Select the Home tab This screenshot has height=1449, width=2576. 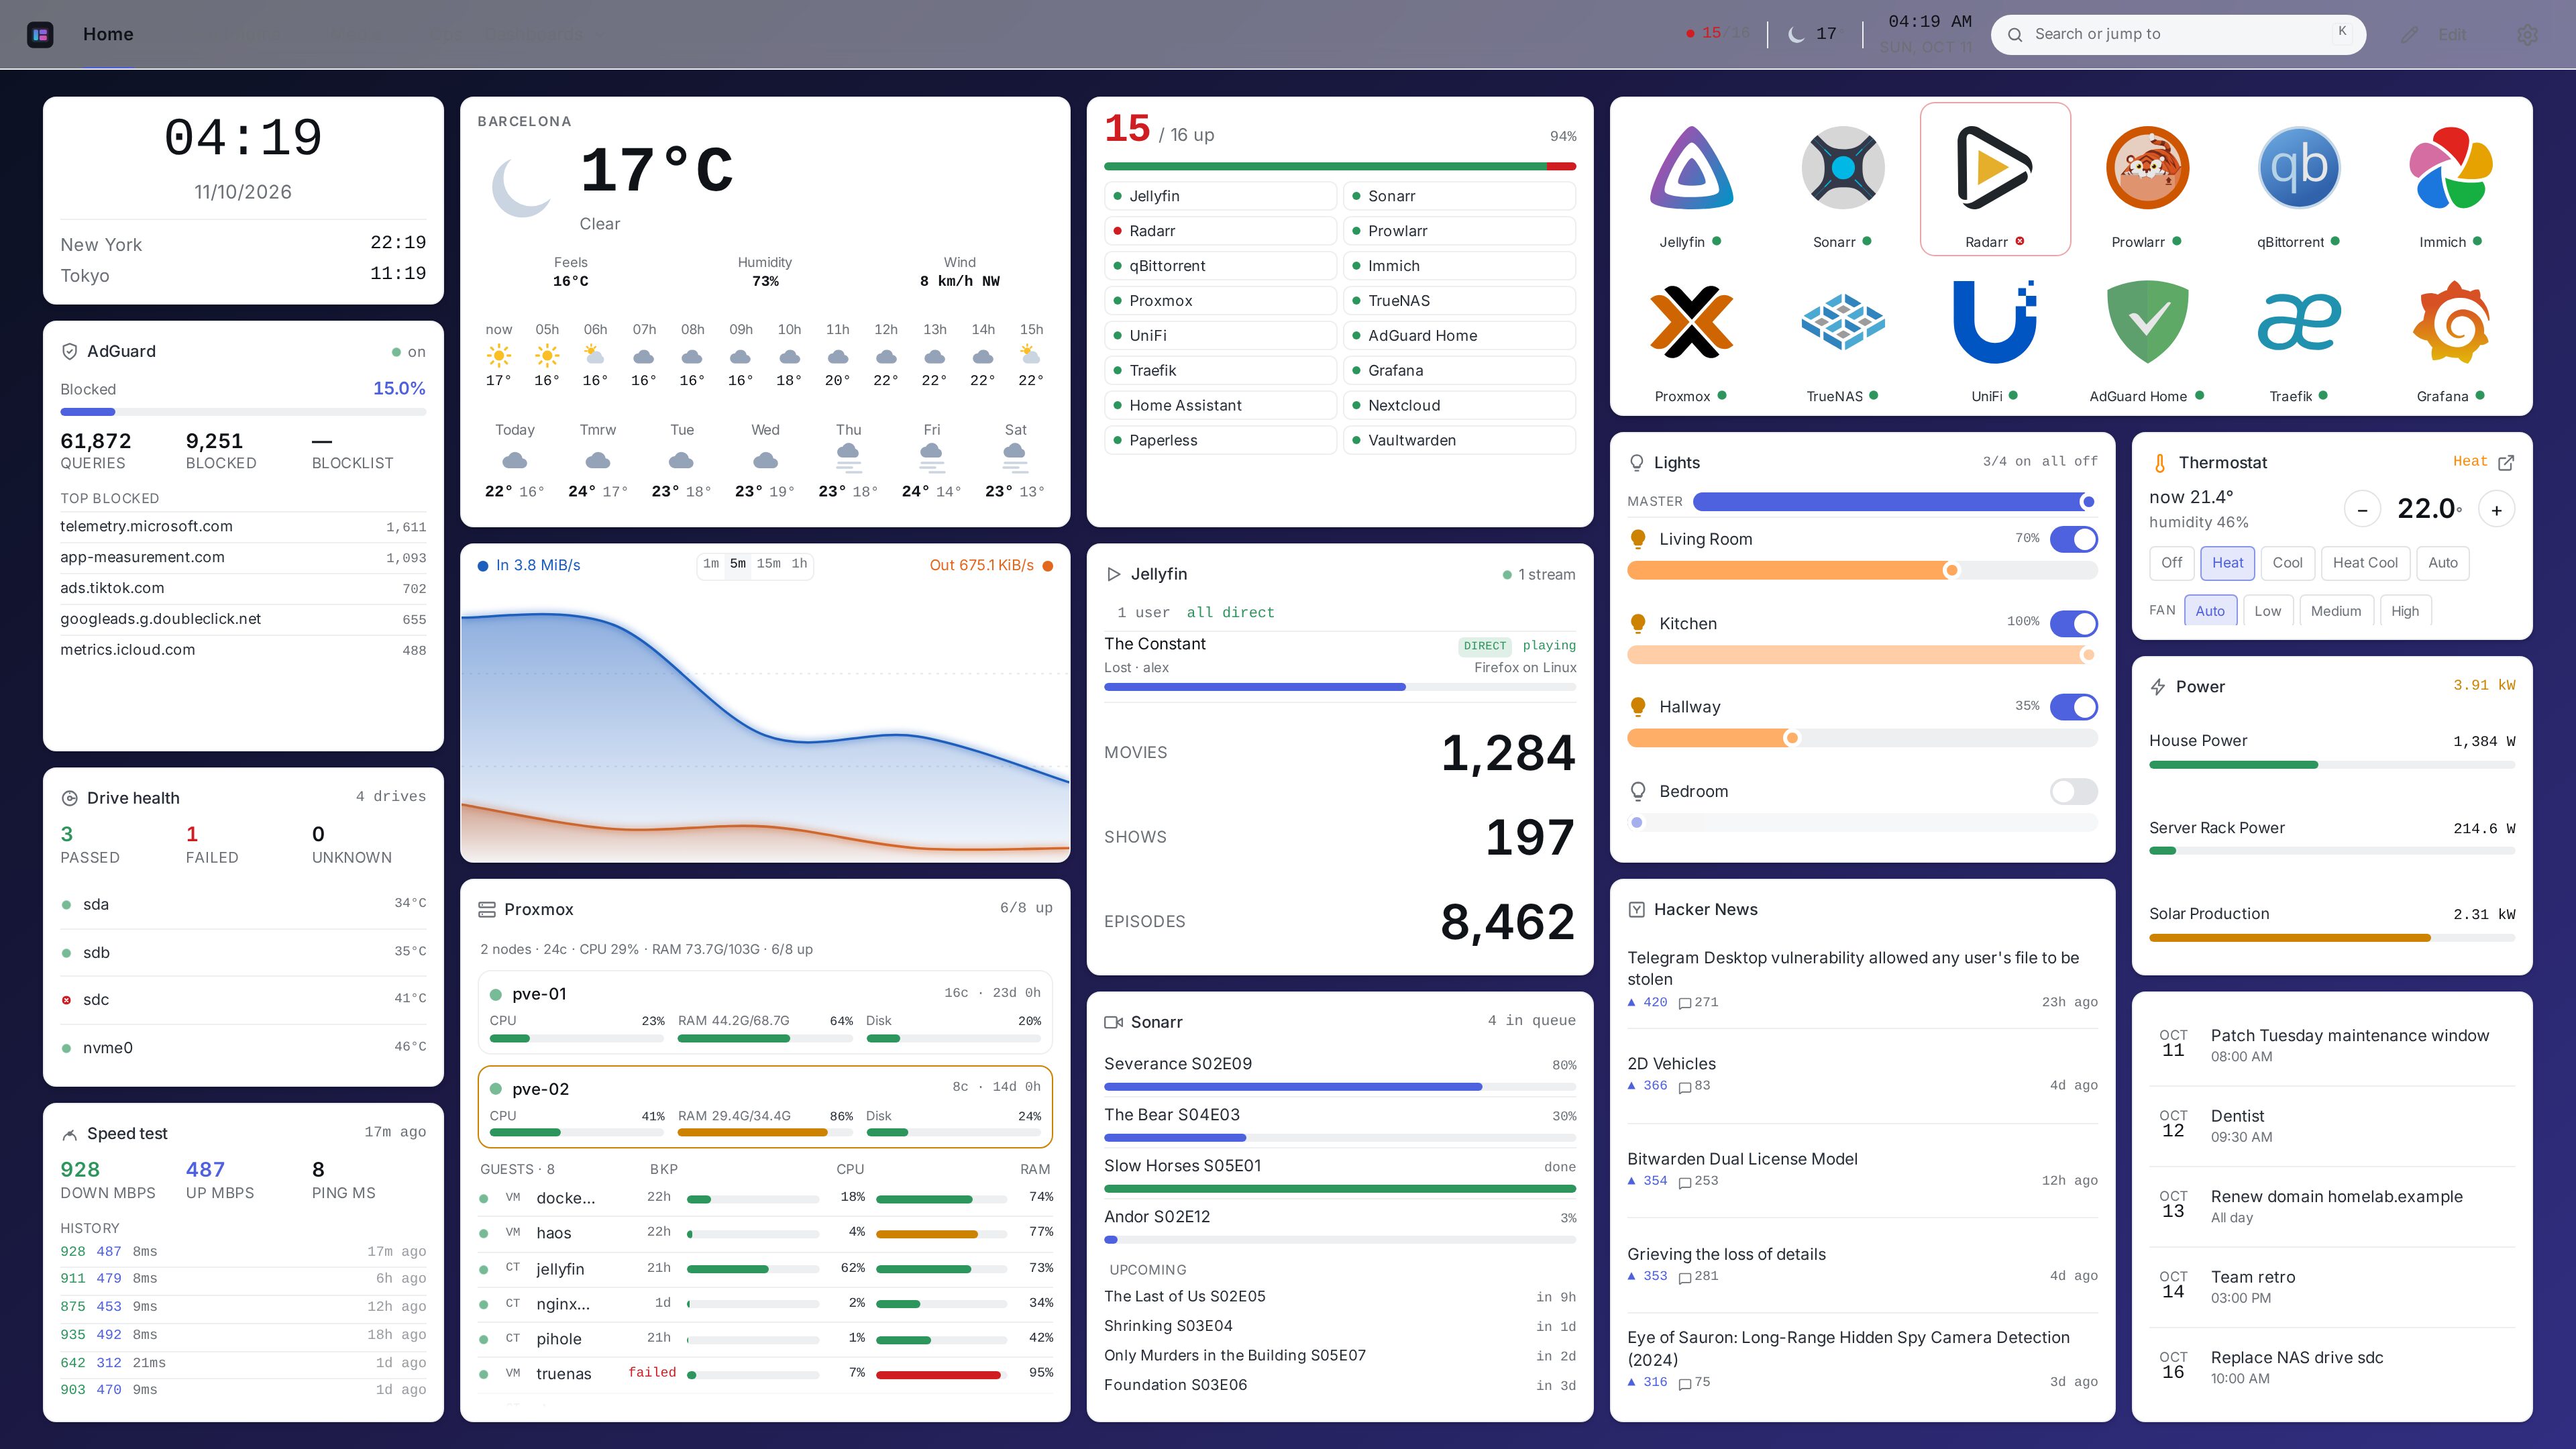[108, 34]
